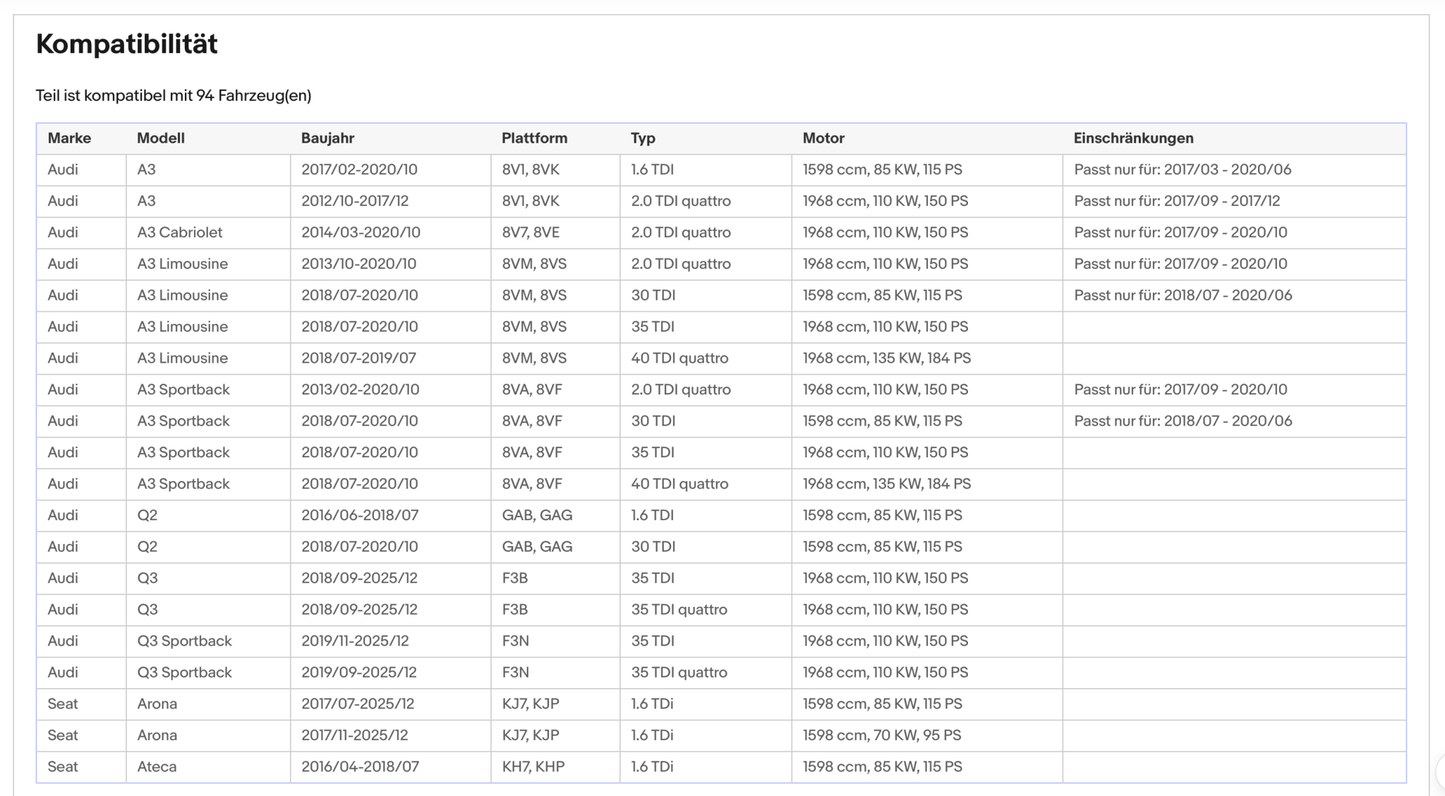Click the Modell column header
Image resolution: width=1445 pixels, height=796 pixels.
tap(161, 138)
